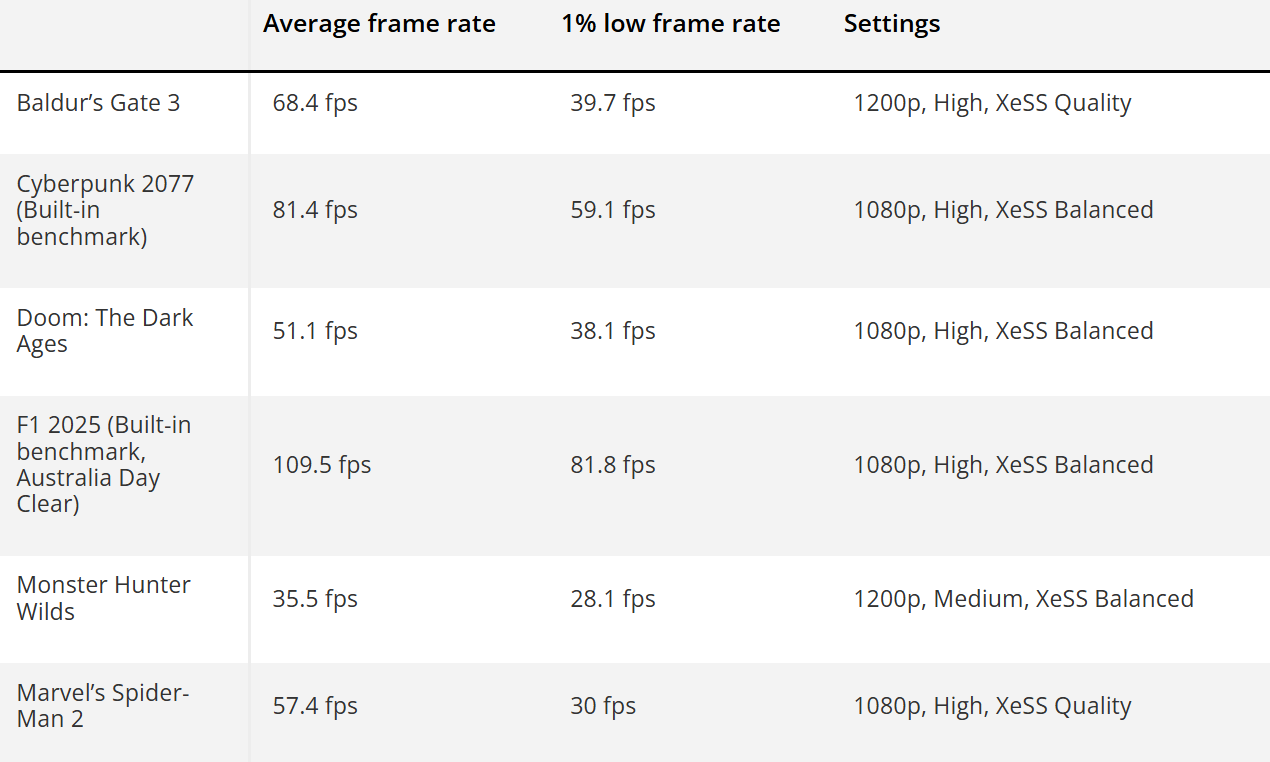Select the F1 2025 benchmark name cell

[104, 464]
